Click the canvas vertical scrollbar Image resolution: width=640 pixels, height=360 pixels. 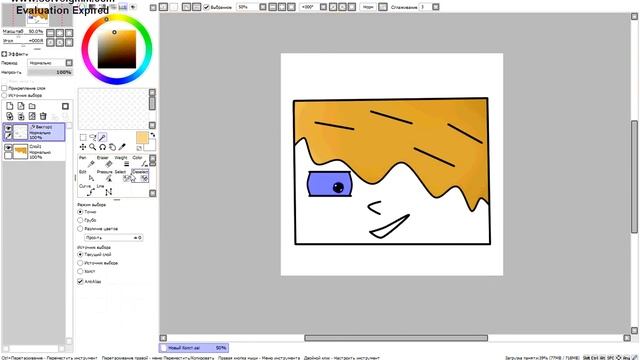tap(634, 176)
